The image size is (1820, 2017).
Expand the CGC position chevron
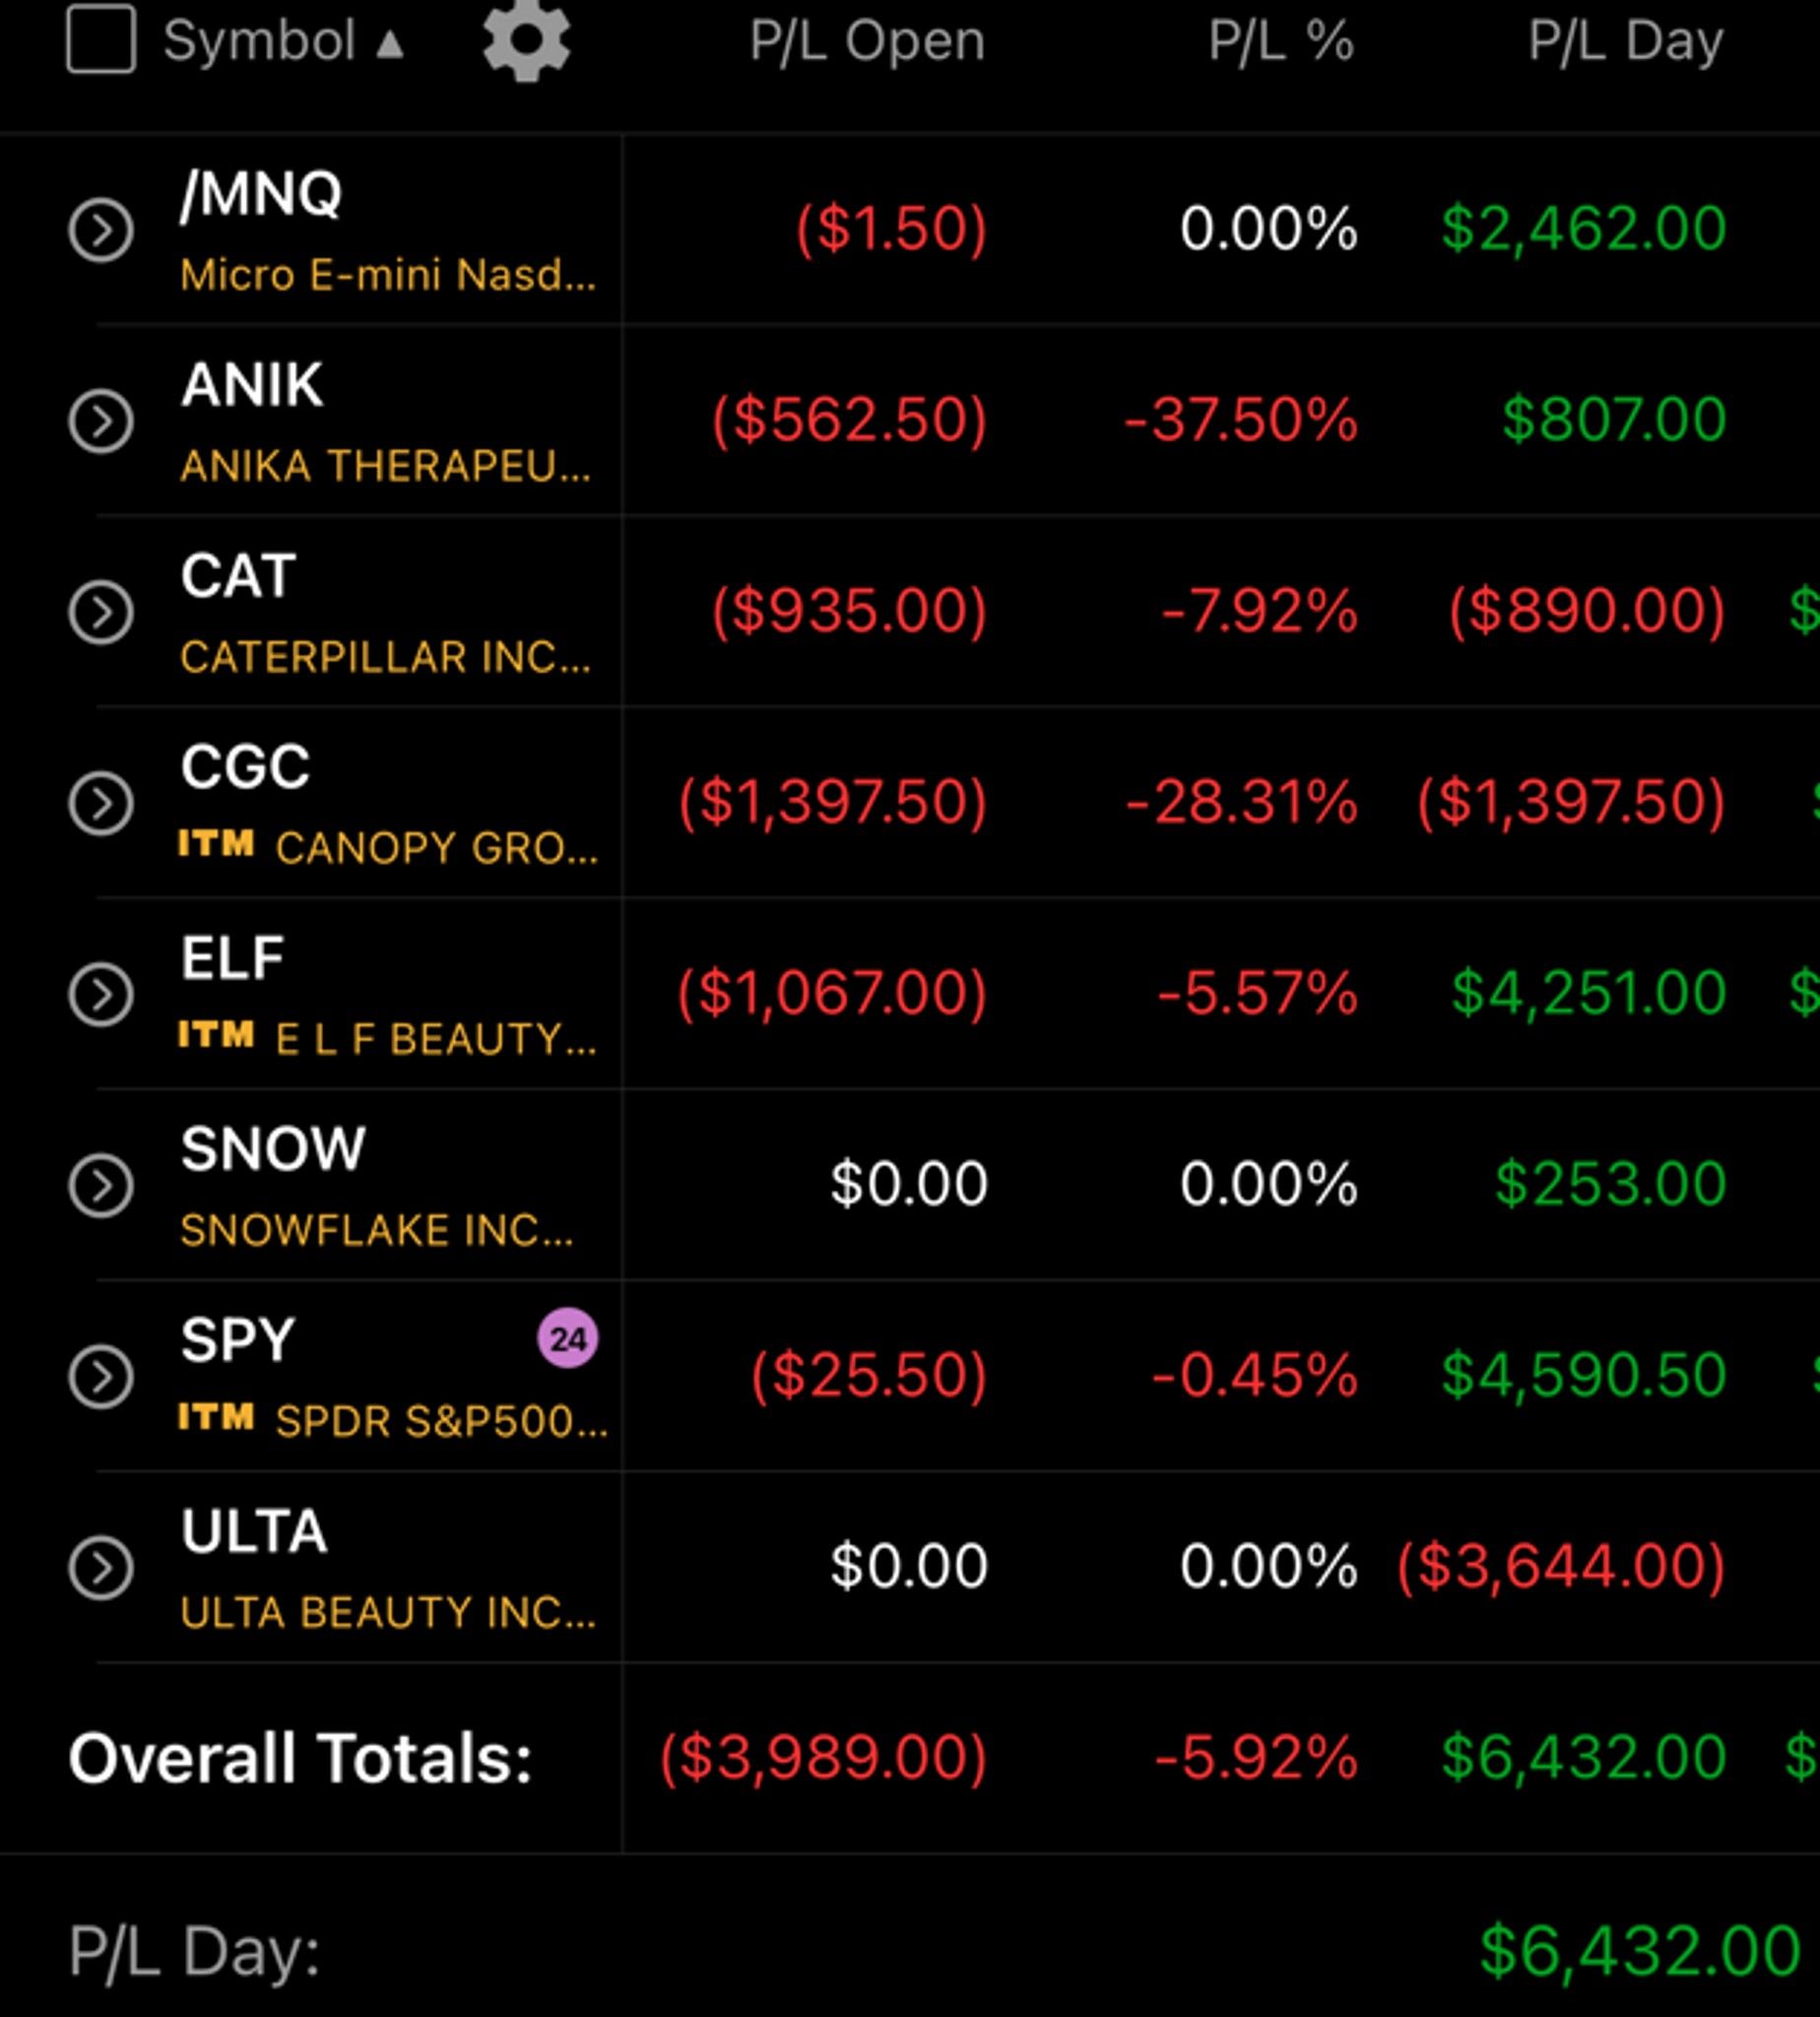tap(101, 803)
